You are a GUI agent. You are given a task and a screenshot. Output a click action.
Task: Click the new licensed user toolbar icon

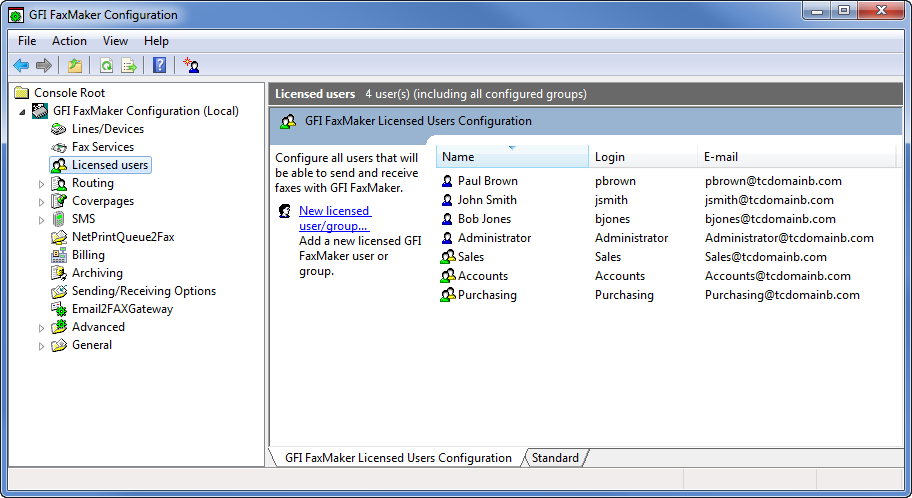point(191,65)
